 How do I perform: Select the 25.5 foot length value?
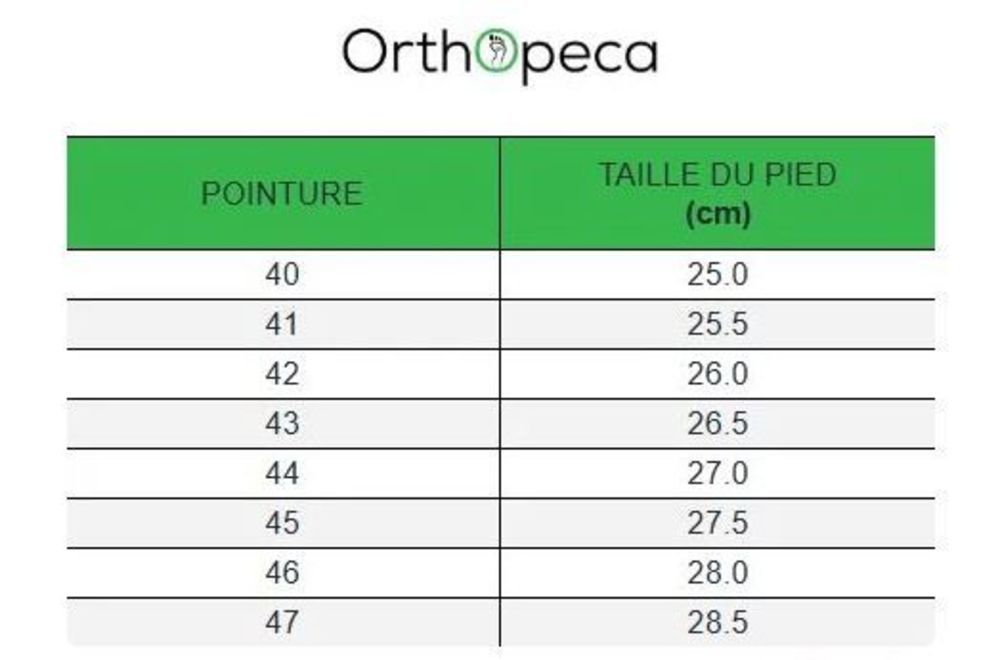tap(718, 324)
